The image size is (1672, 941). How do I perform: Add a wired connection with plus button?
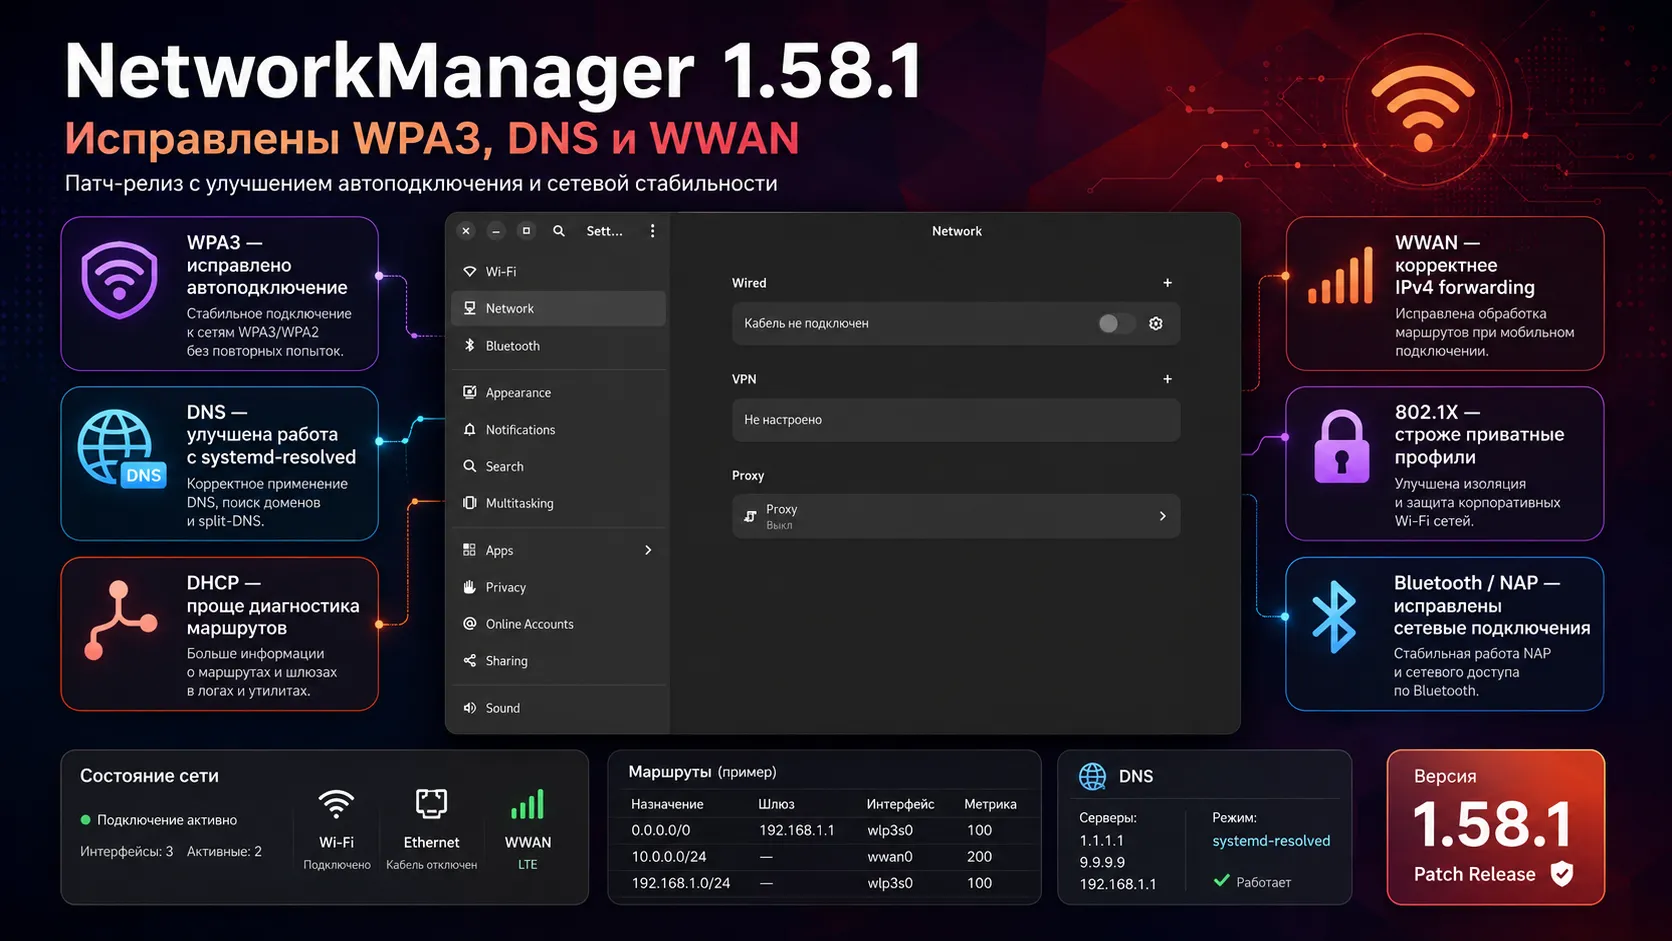coord(1167,283)
